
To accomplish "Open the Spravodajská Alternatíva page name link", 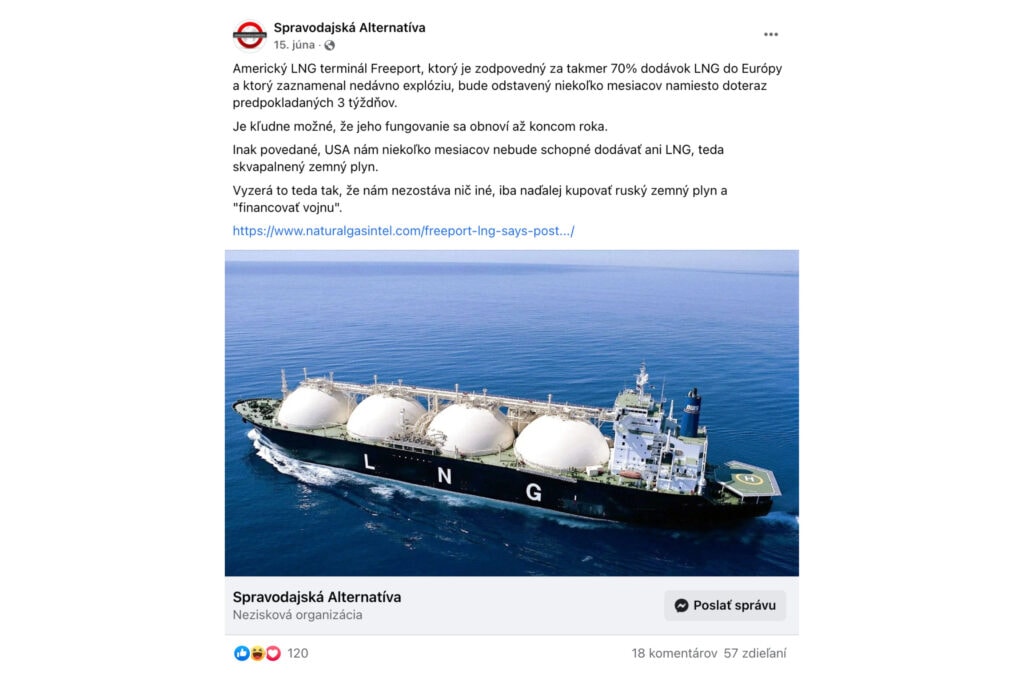I will click(349, 27).
